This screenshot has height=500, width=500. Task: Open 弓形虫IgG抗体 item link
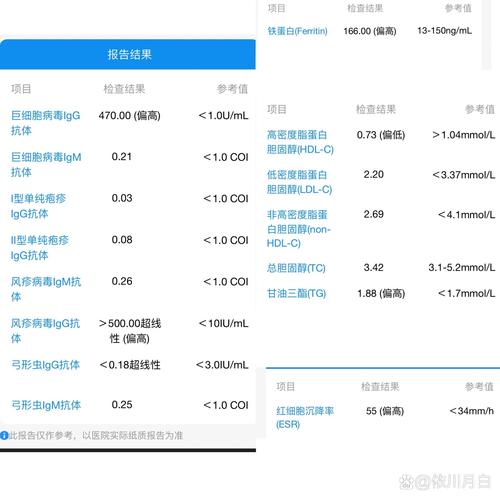coord(45,365)
